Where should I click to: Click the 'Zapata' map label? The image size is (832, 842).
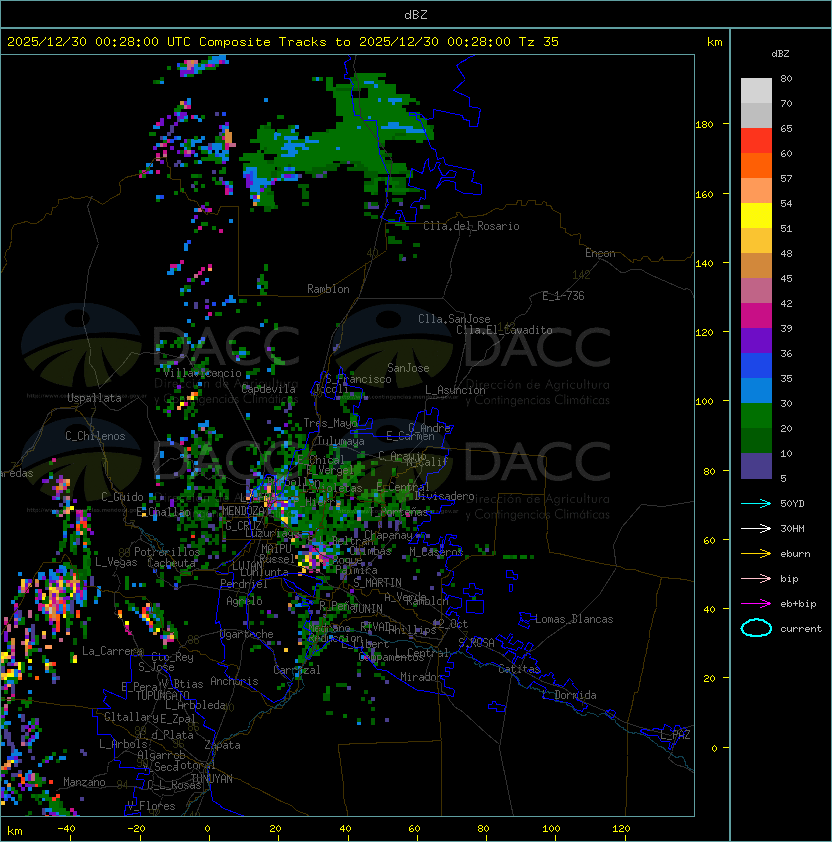[x=222, y=745]
